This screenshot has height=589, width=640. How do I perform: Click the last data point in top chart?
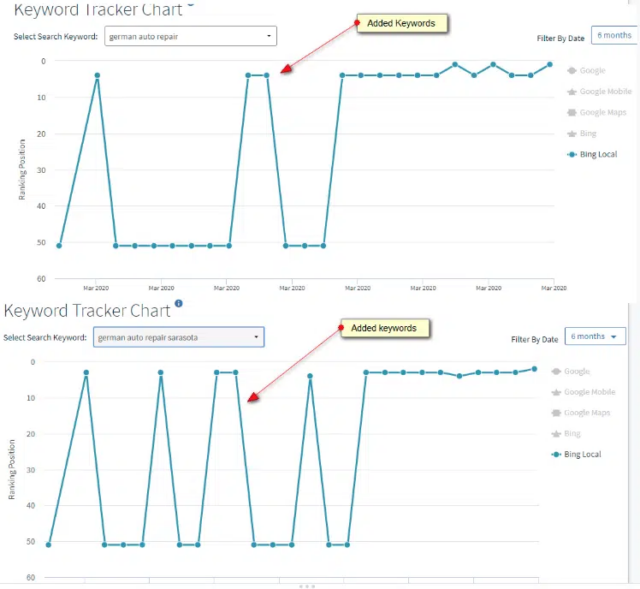point(550,64)
